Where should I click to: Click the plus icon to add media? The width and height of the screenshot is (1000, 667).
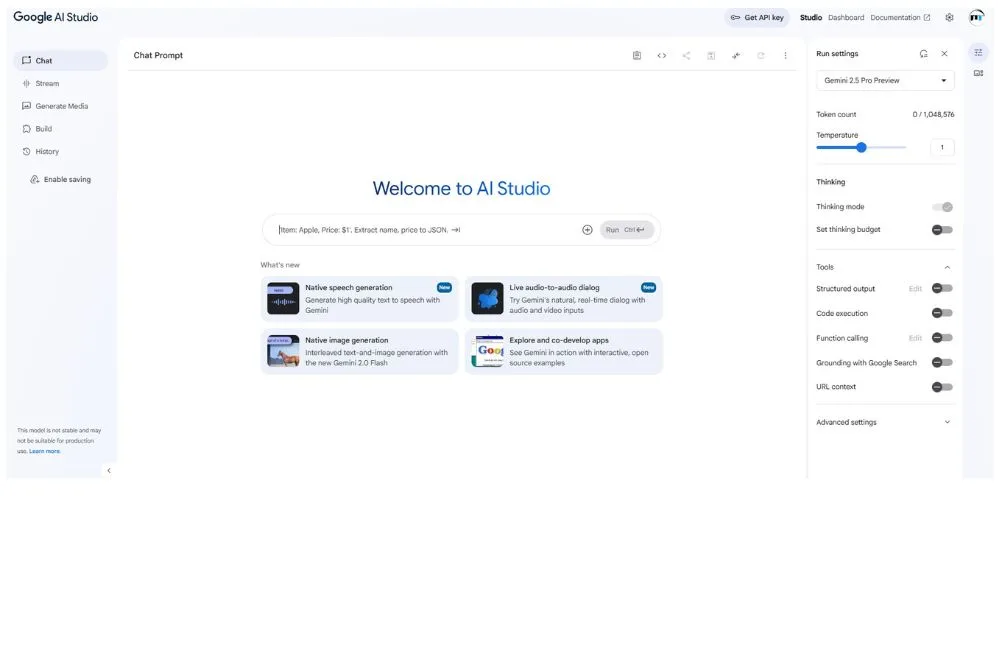tap(587, 230)
